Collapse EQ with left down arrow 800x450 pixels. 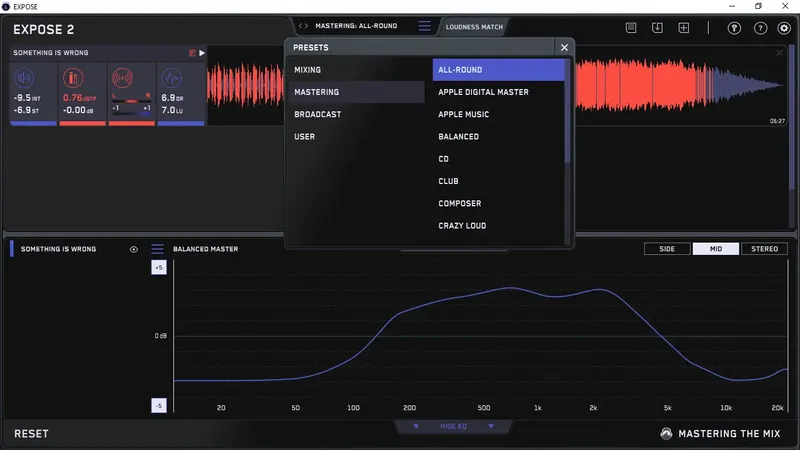coord(416,426)
